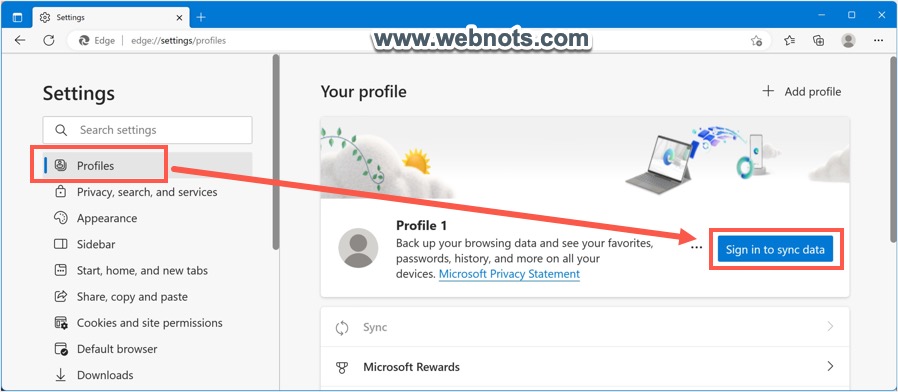Refresh the page with reload icon
This screenshot has height=392, width=898.
pos(49,40)
